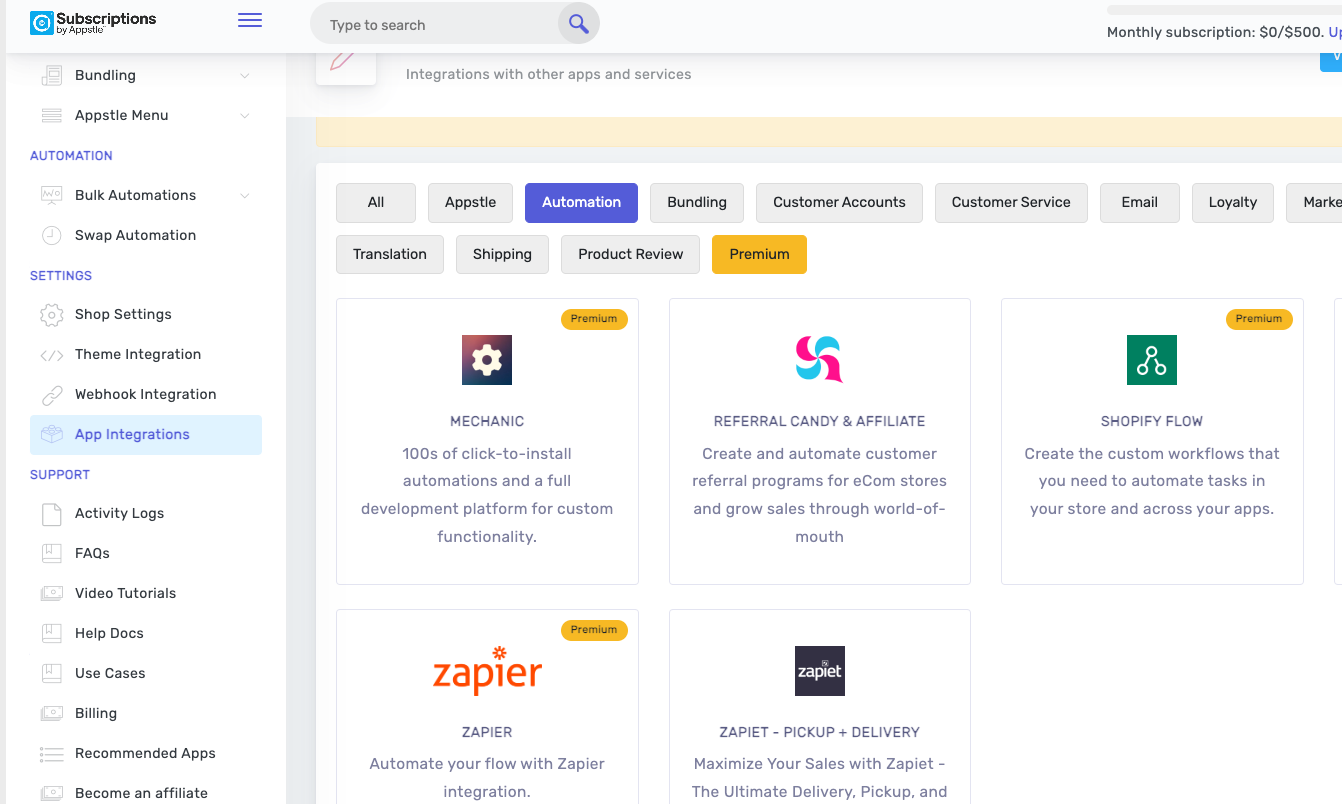Open the Mechanic app gear logo
Image resolution: width=1342 pixels, height=804 pixels.
pos(487,360)
